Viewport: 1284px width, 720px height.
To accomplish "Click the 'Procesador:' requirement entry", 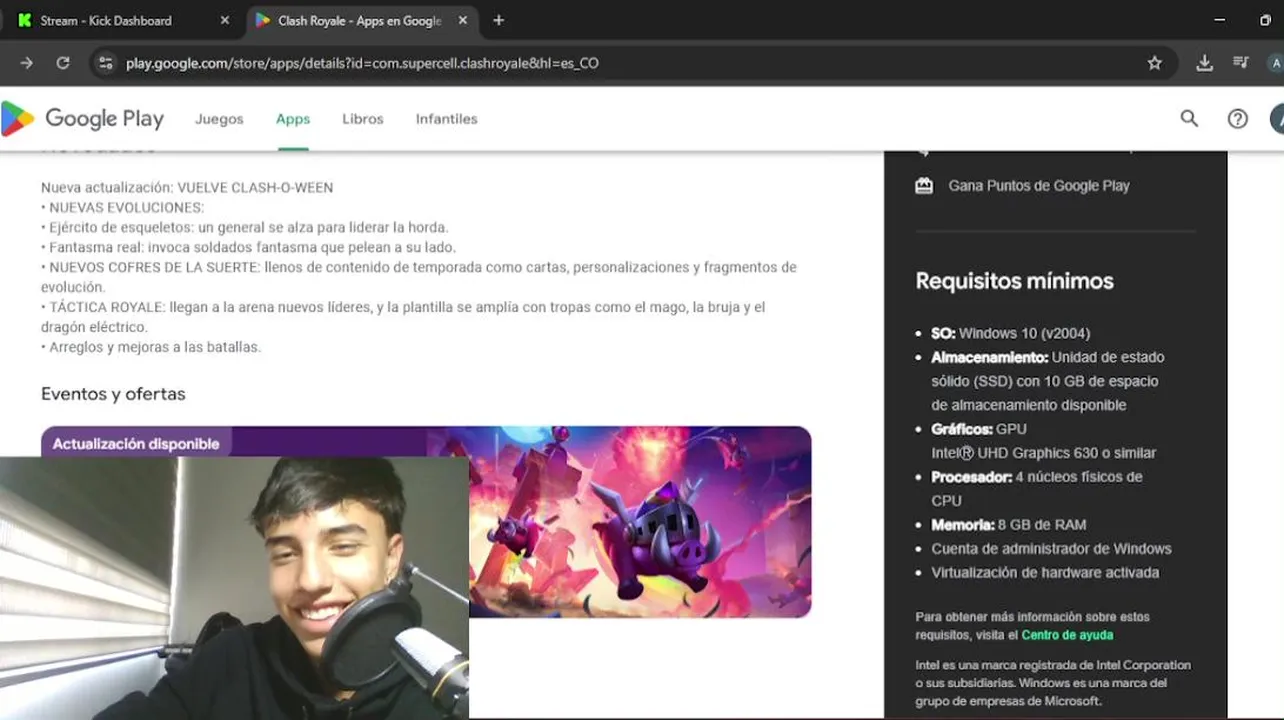I will tap(1037, 489).
